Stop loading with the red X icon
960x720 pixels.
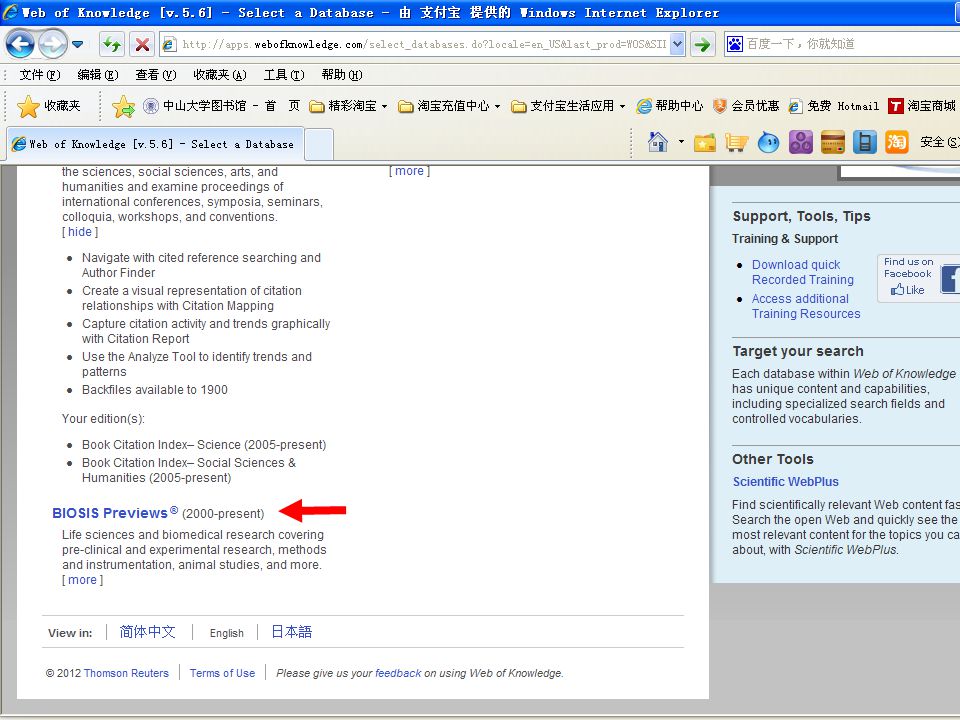point(142,44)
